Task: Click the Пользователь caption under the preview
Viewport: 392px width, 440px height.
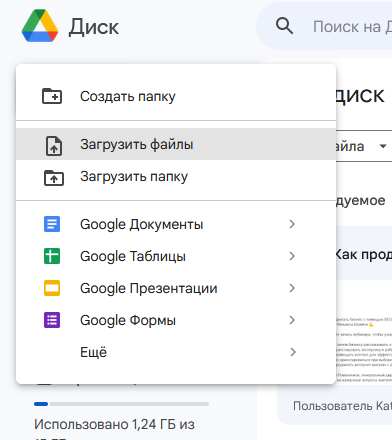Action: click(342, 406)
